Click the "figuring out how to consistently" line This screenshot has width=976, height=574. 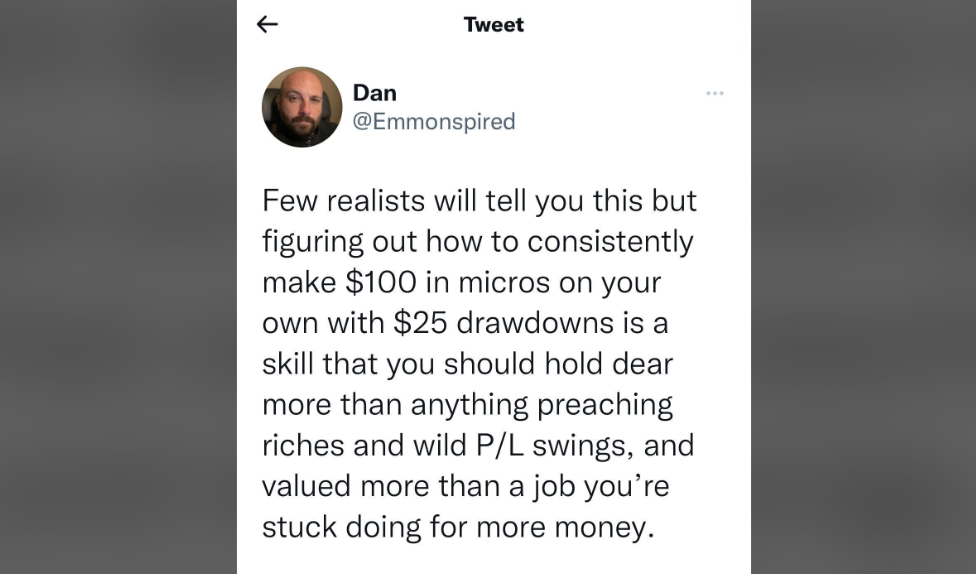[x=477, y=241]
